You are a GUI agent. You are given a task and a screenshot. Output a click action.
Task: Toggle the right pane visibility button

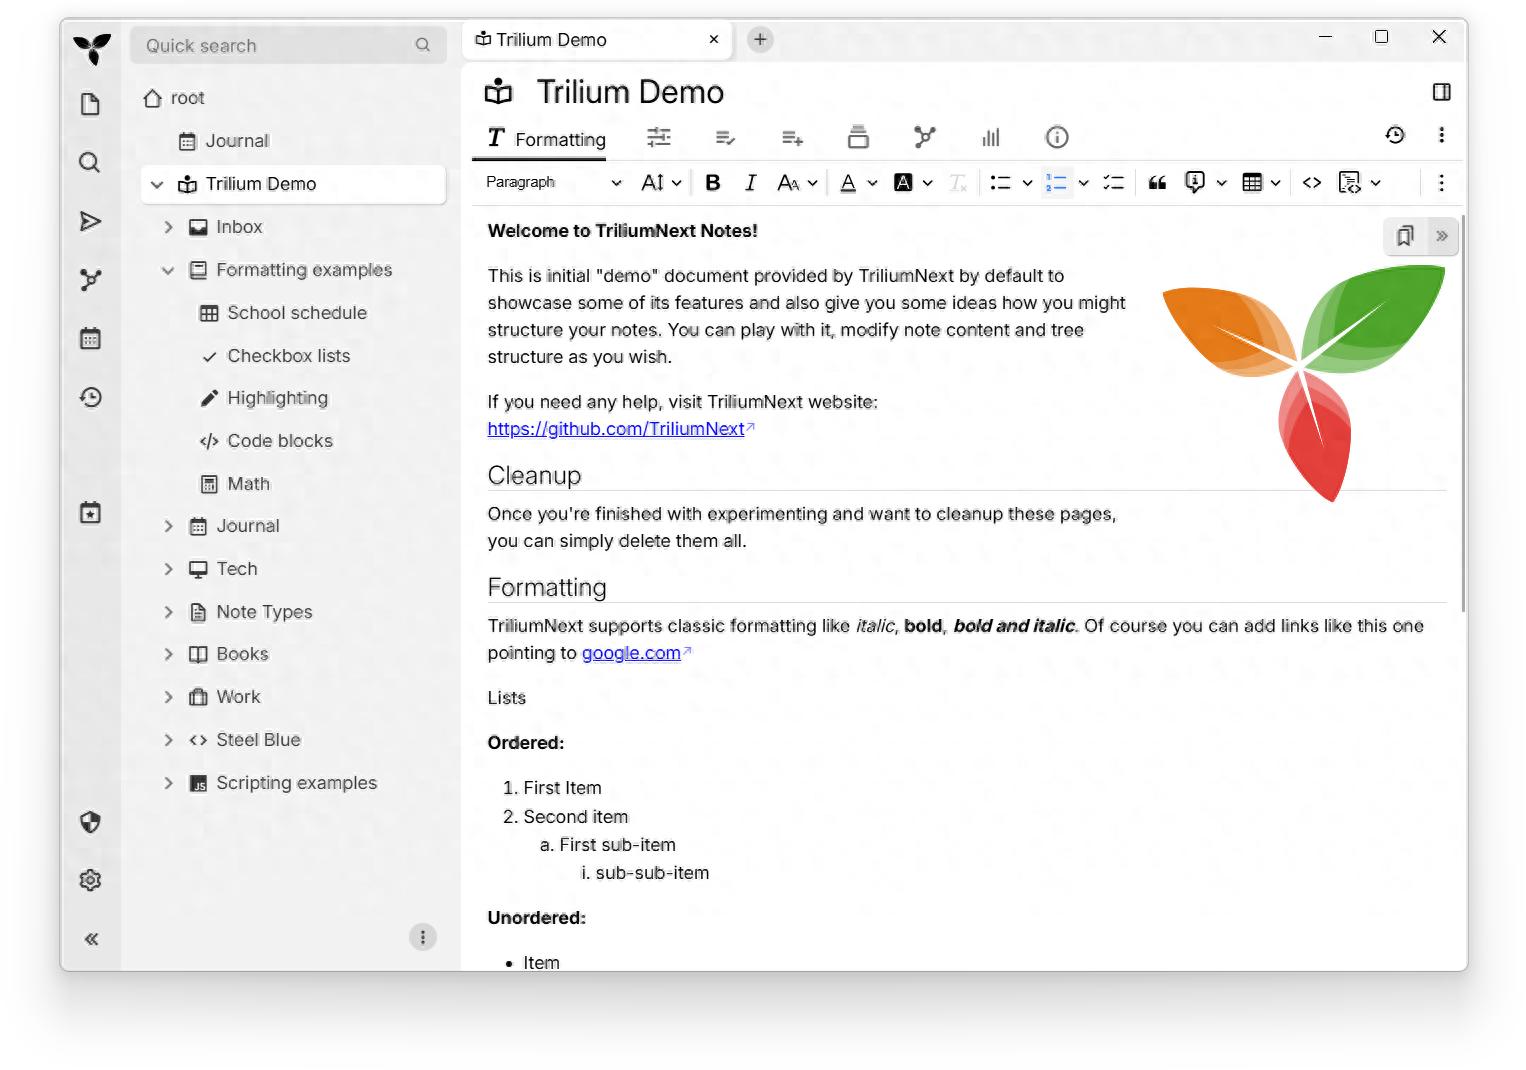click(x=1441, y=92)
